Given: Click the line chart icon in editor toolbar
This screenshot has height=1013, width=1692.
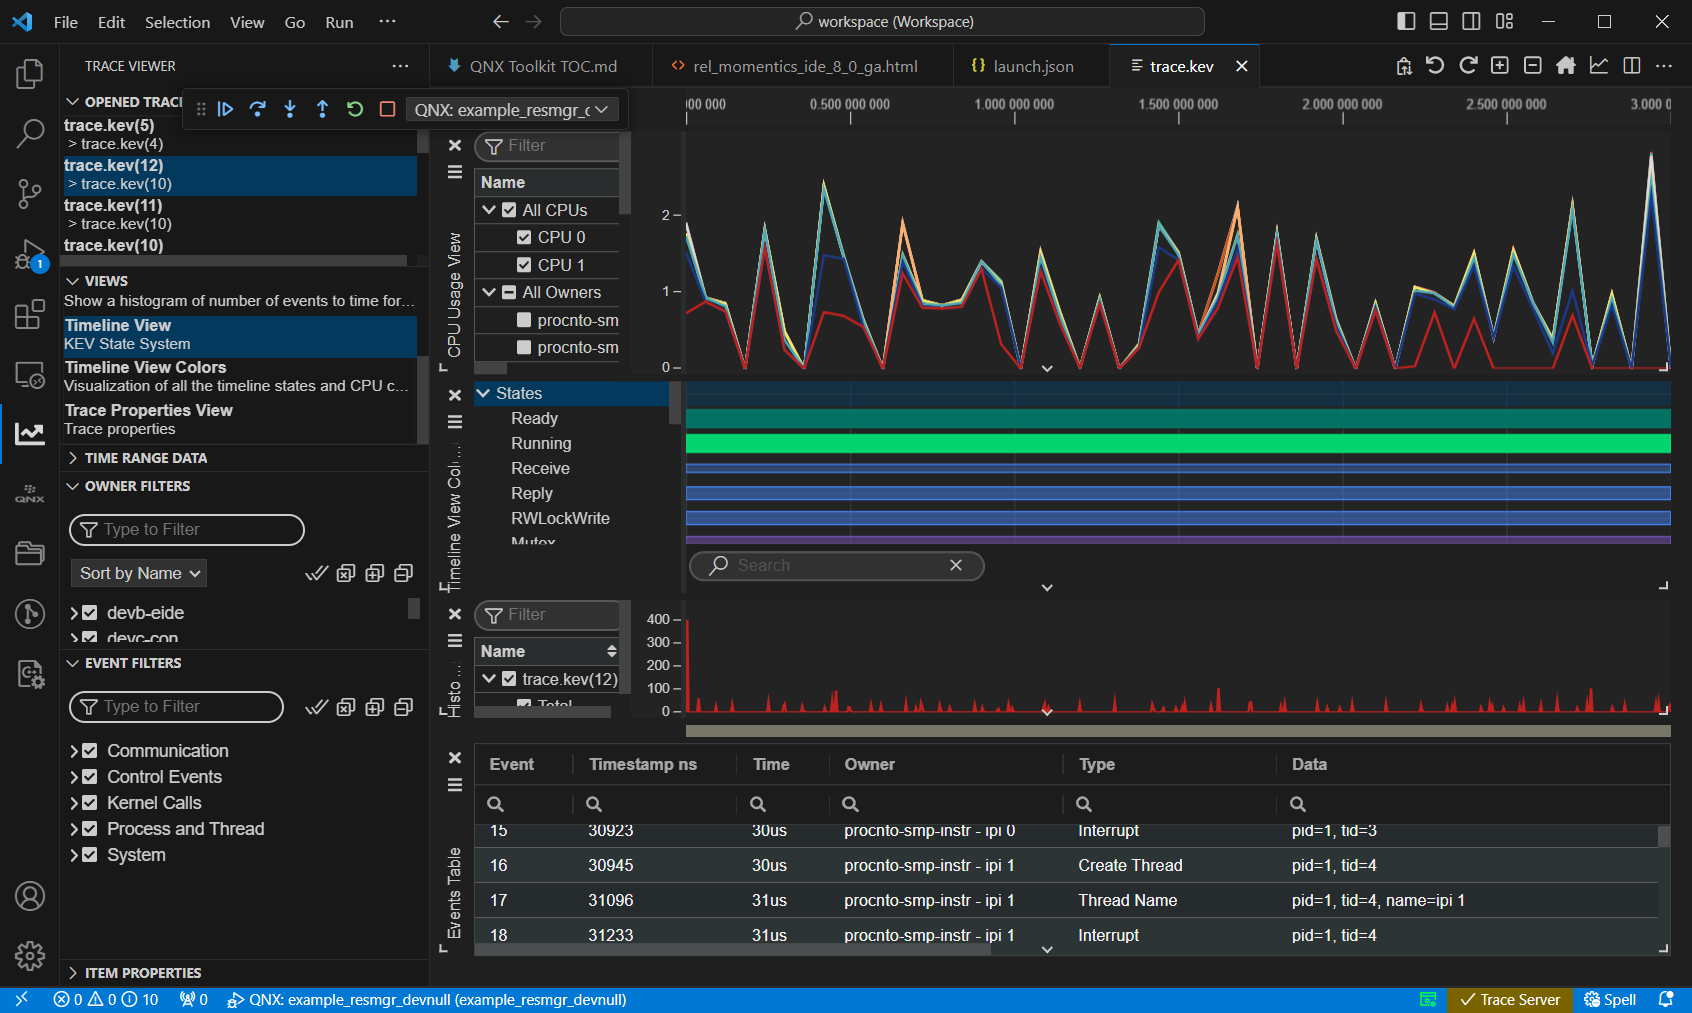Looking at the screenshot, I should [x=1599, y=66].
